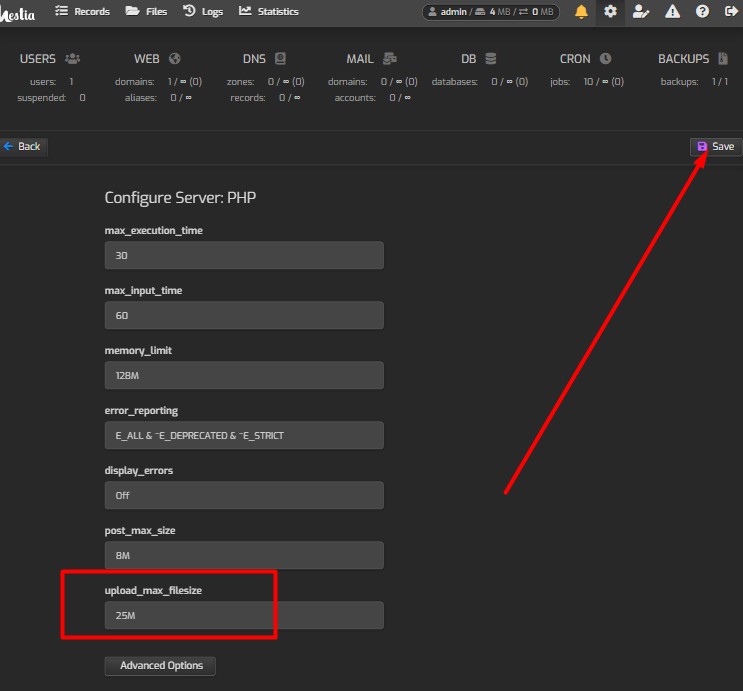This screenshot has height=691, width=743.
Task: Click the edit user profile icon
Action: tap(641, 11)
